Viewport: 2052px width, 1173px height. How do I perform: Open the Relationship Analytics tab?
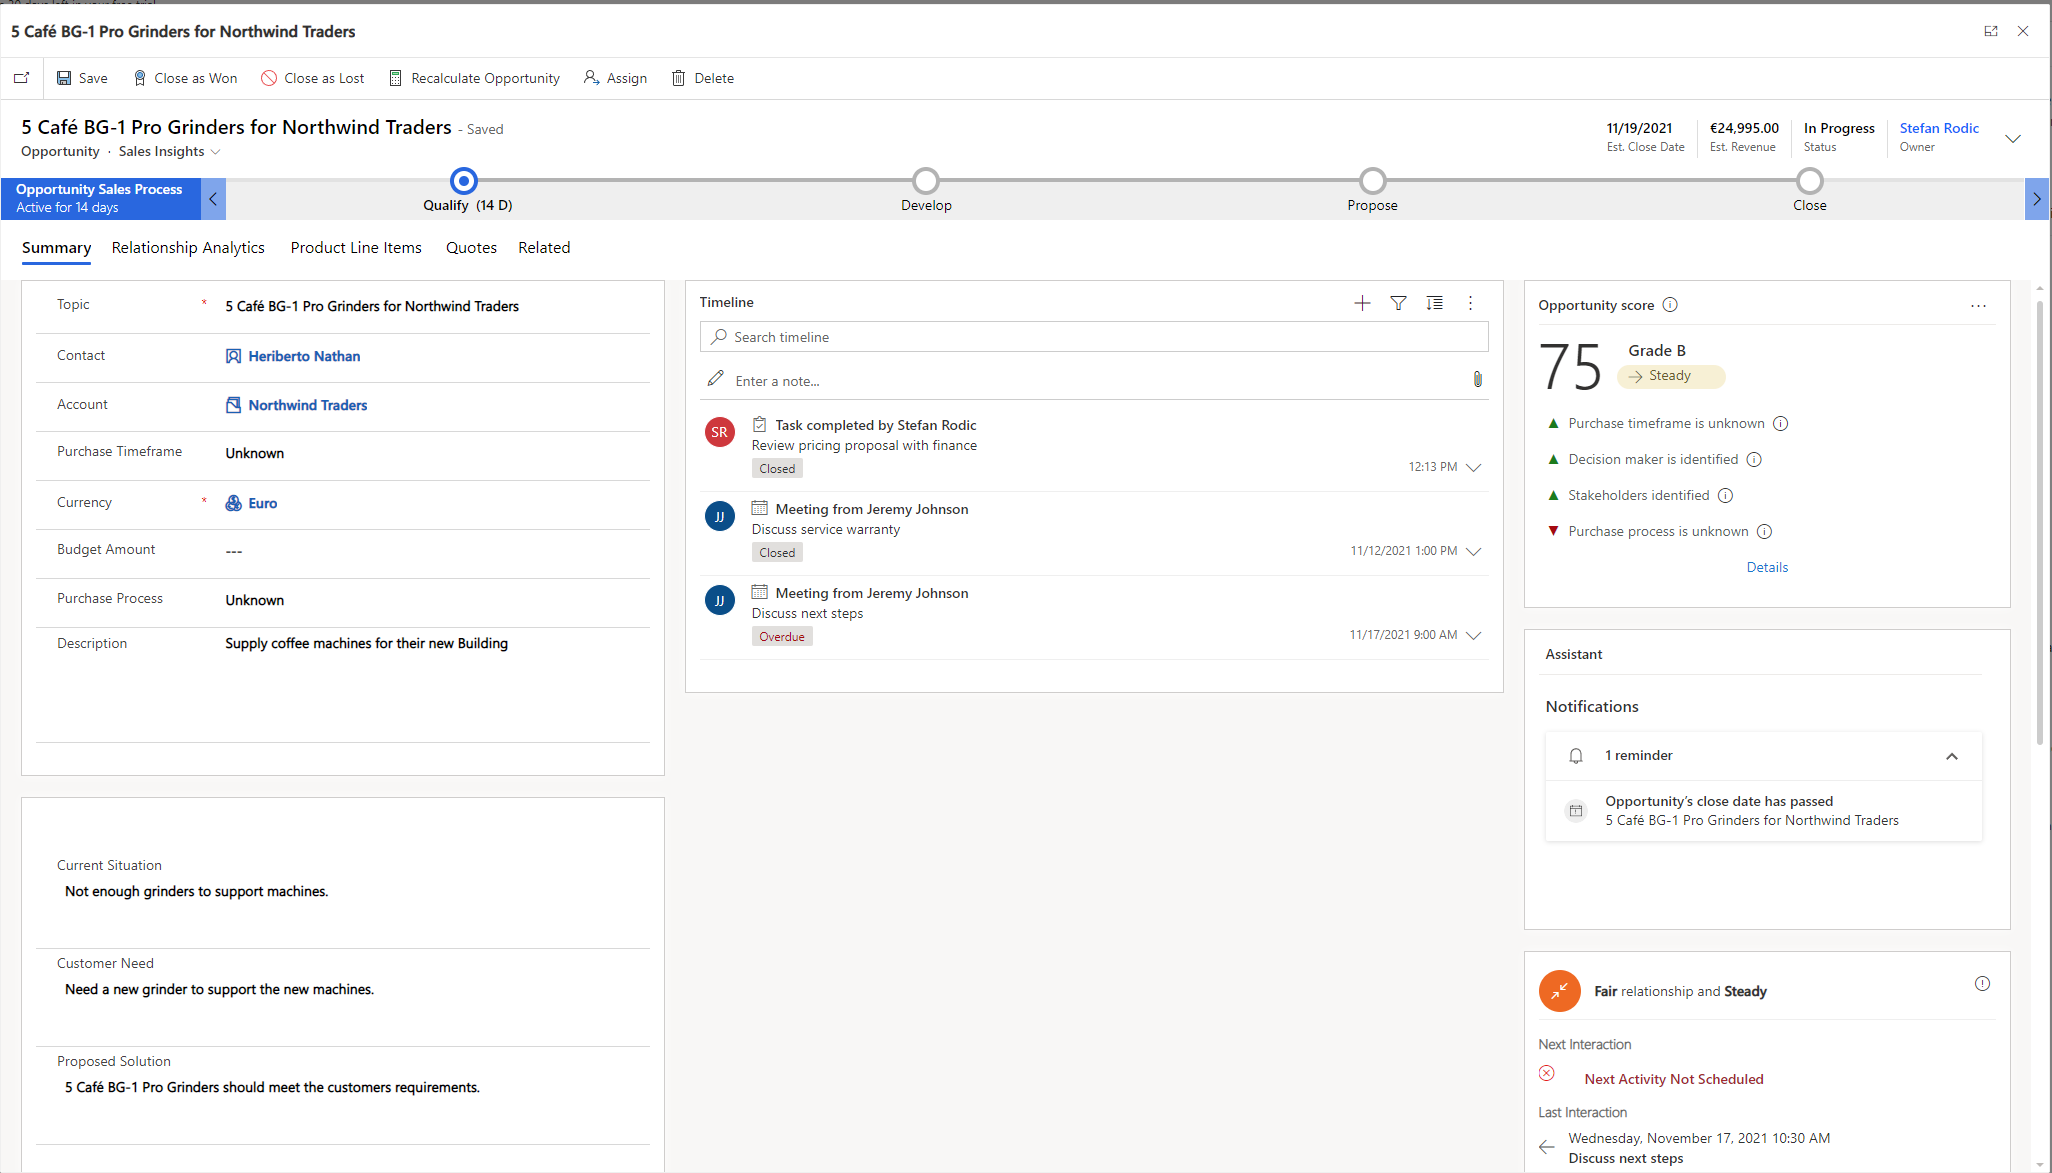(x=188, y=248)
